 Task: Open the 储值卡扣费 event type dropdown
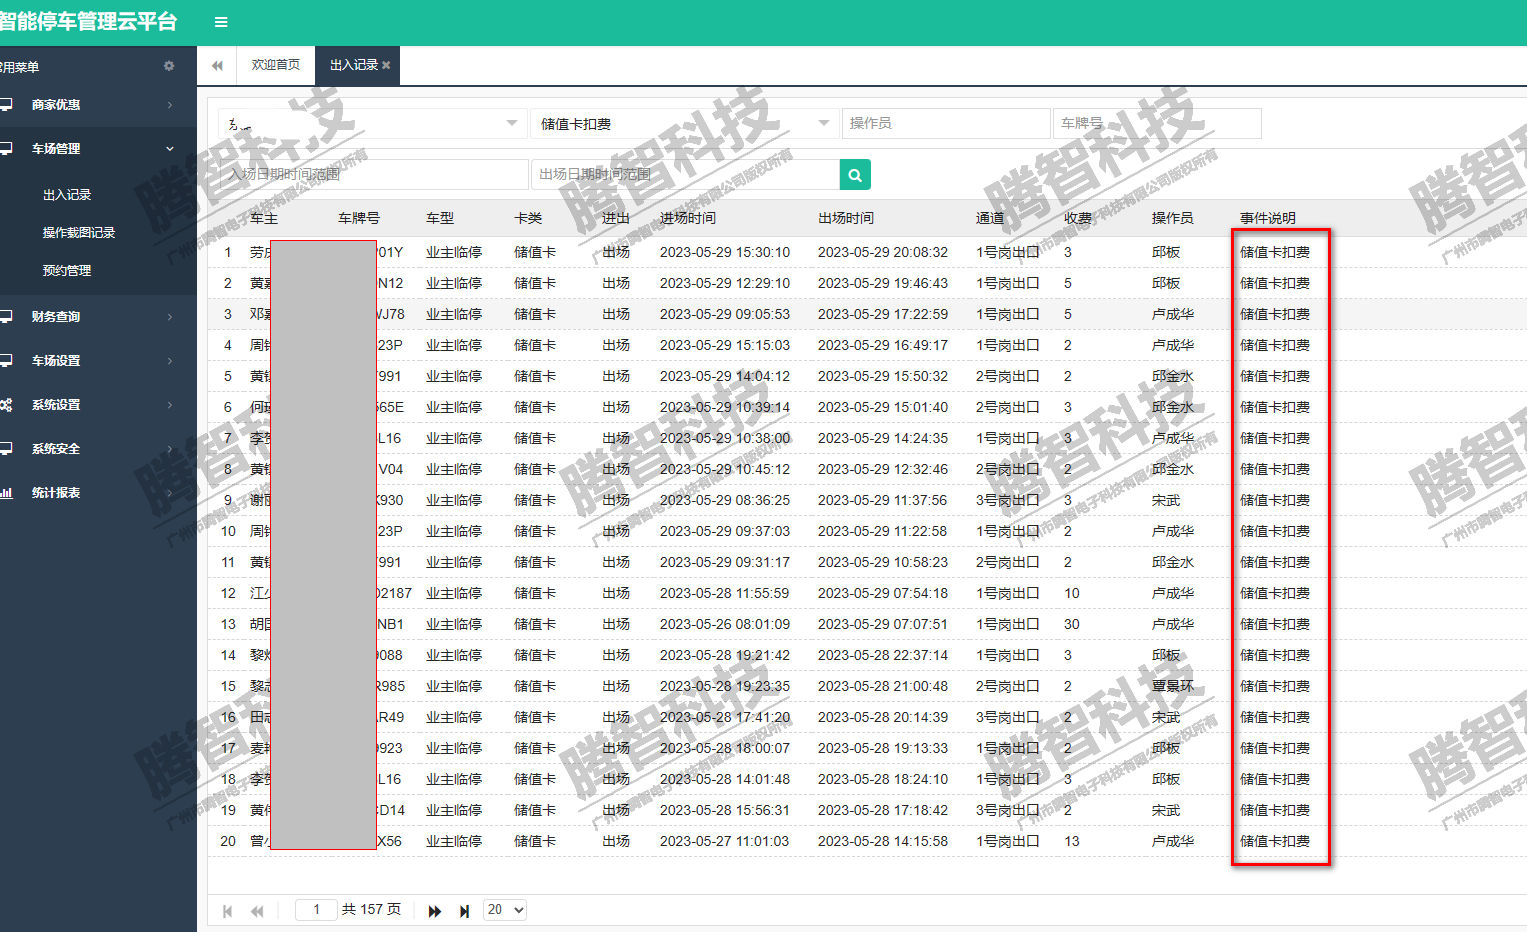point(685,122)
